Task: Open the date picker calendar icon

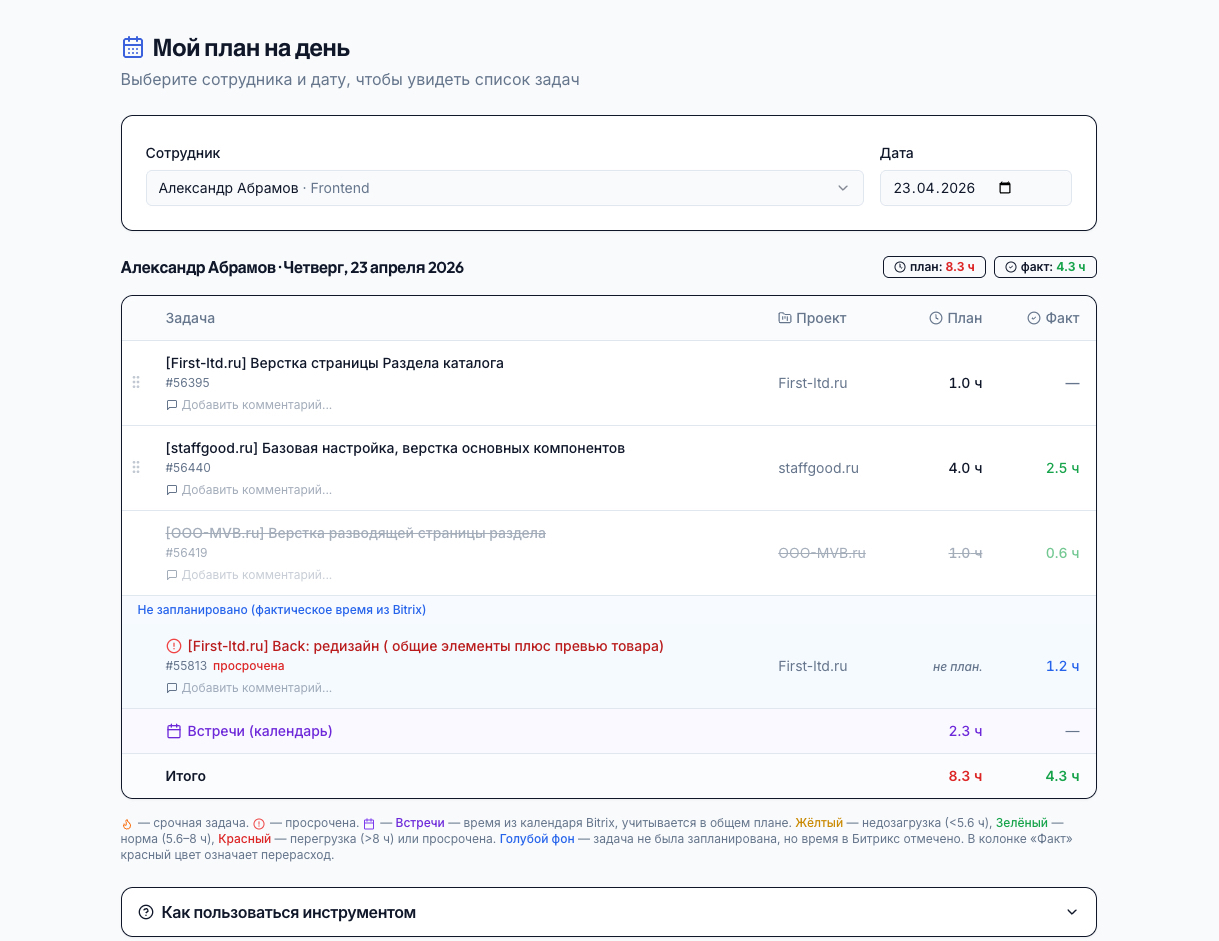Action: (1005, 188)
